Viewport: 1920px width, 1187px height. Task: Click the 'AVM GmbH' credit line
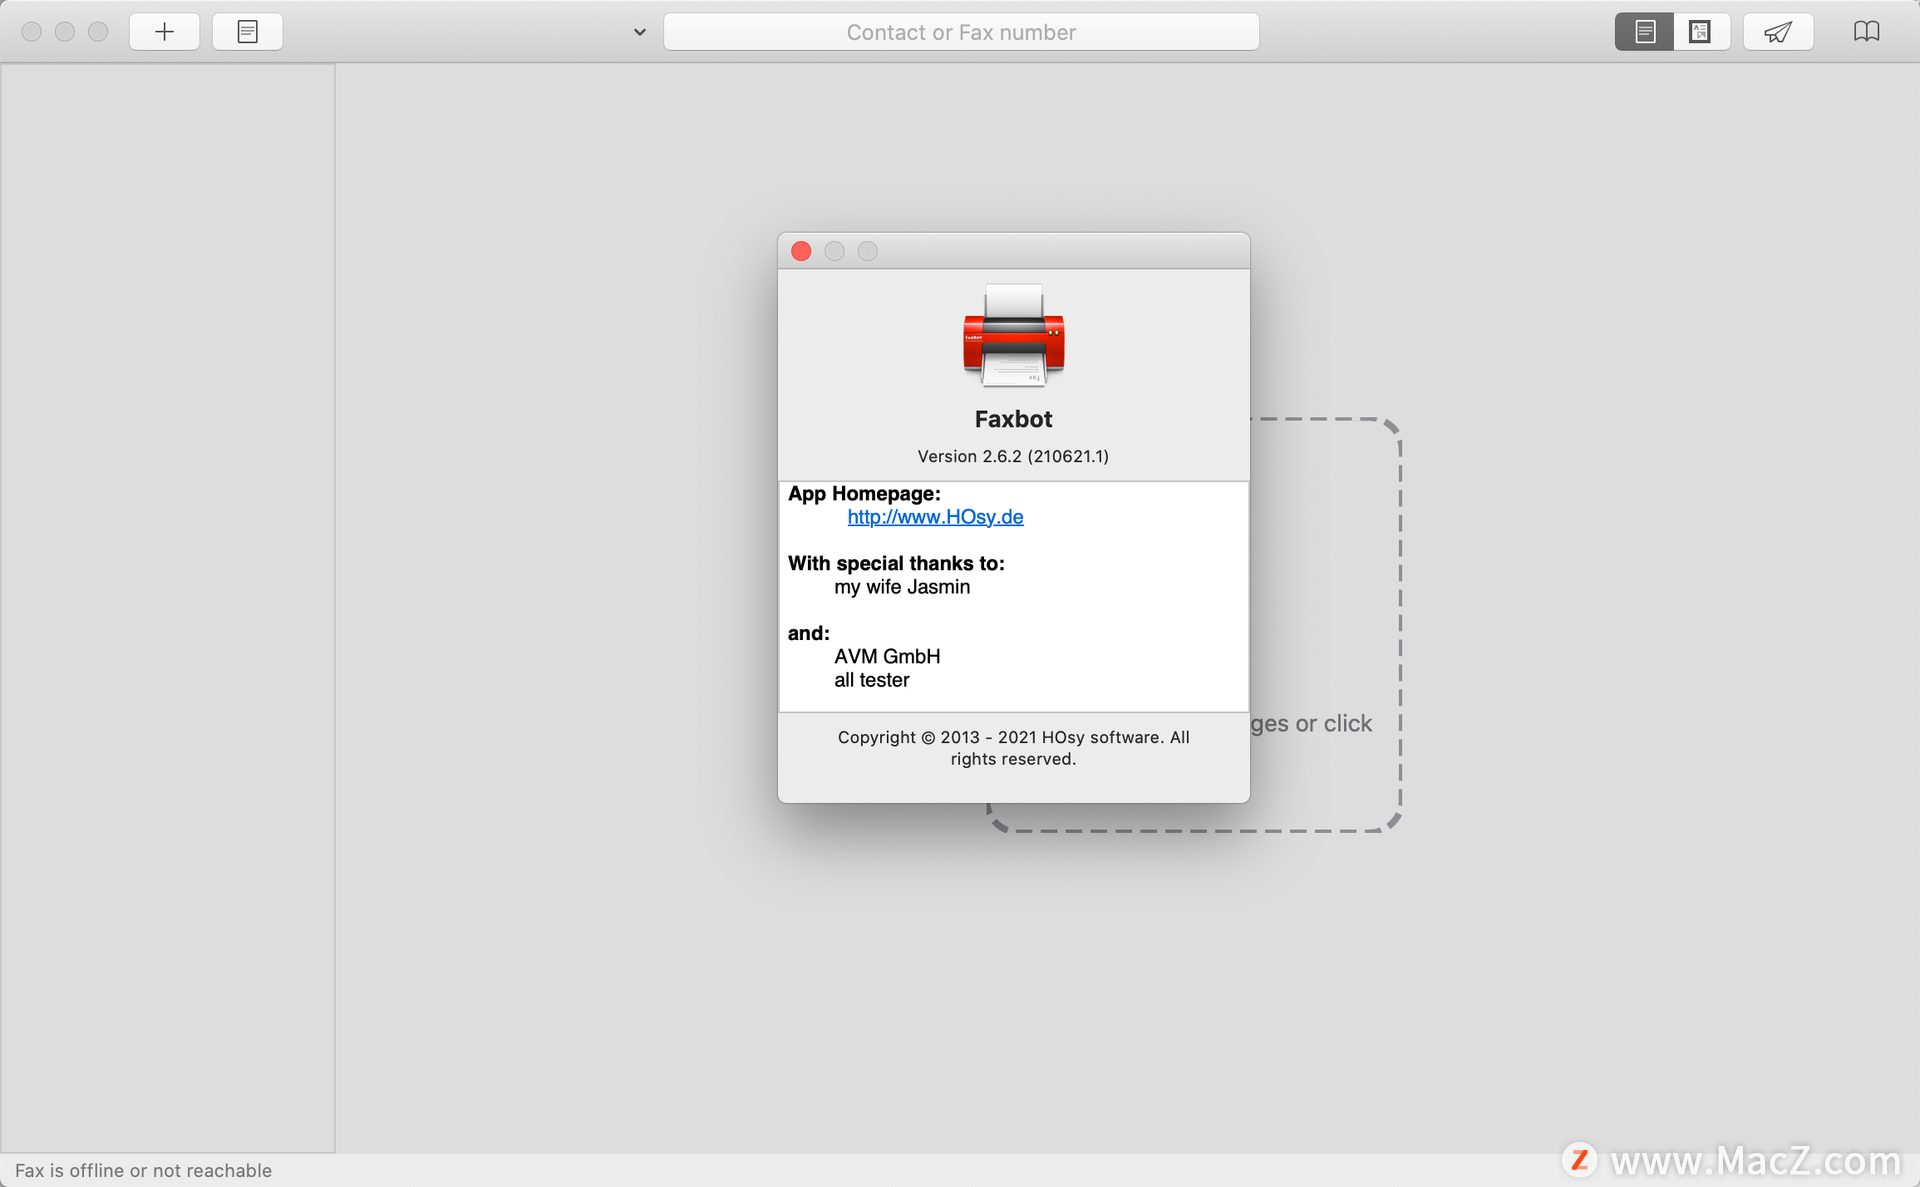pyautogui.click(x=887, y=657)
